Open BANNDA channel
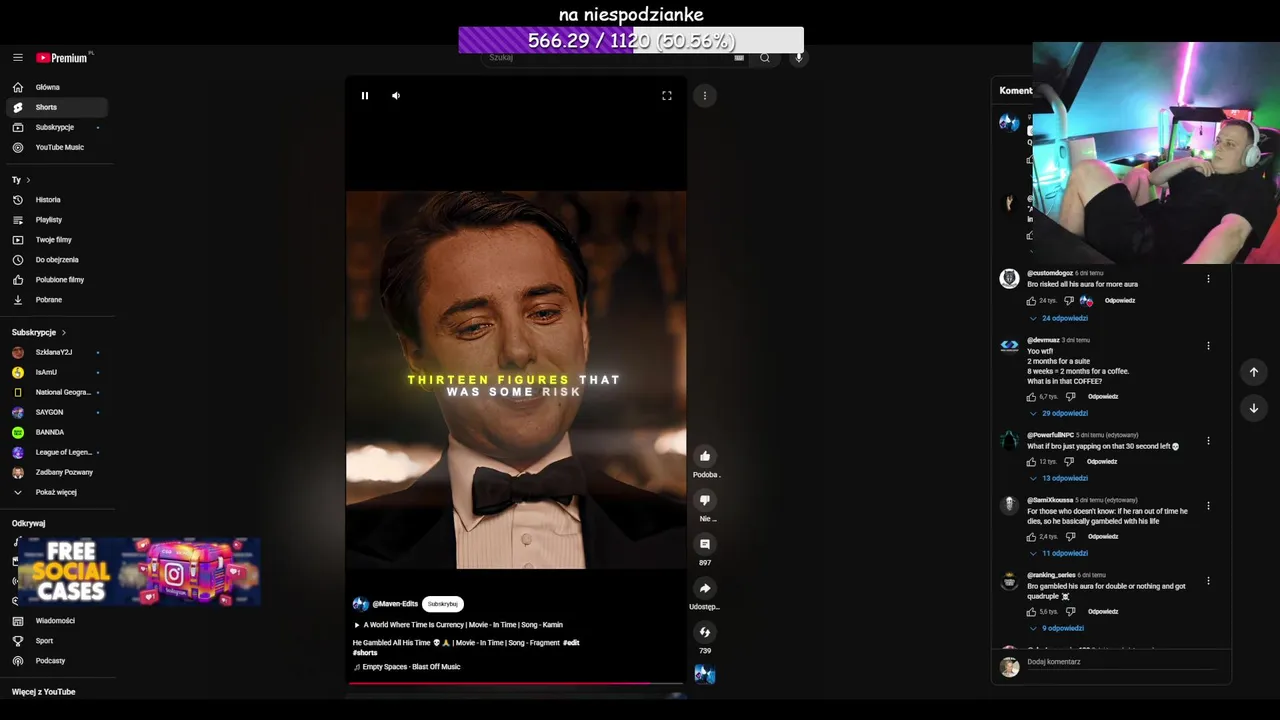Image resolution: width=1280 pixels, height=720 pixels. pyautogui.click(x=57, y=432)
